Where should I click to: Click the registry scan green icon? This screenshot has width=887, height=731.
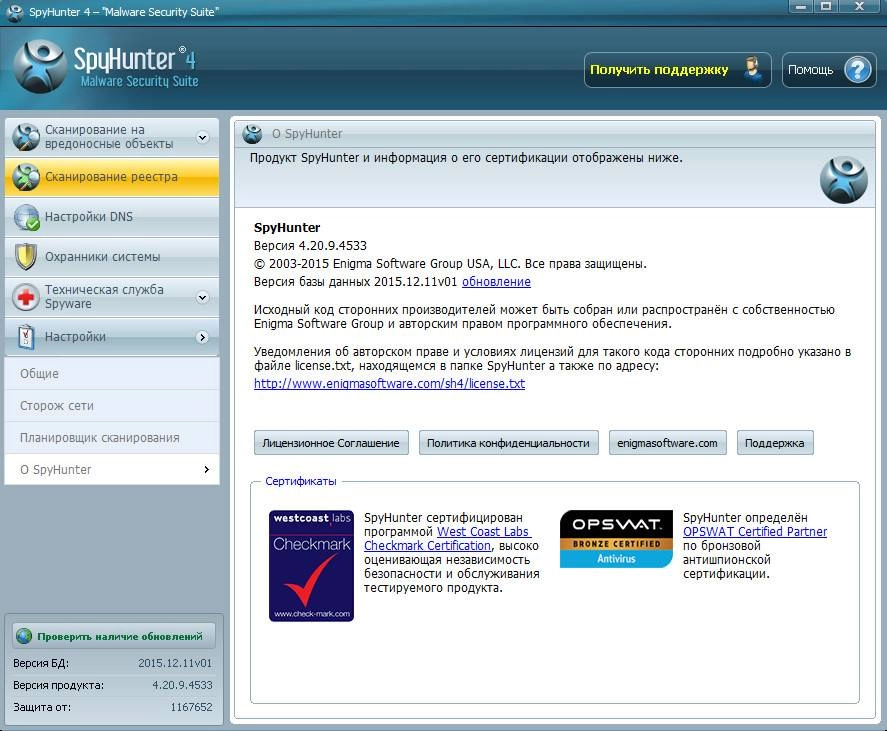click(26, 177)
